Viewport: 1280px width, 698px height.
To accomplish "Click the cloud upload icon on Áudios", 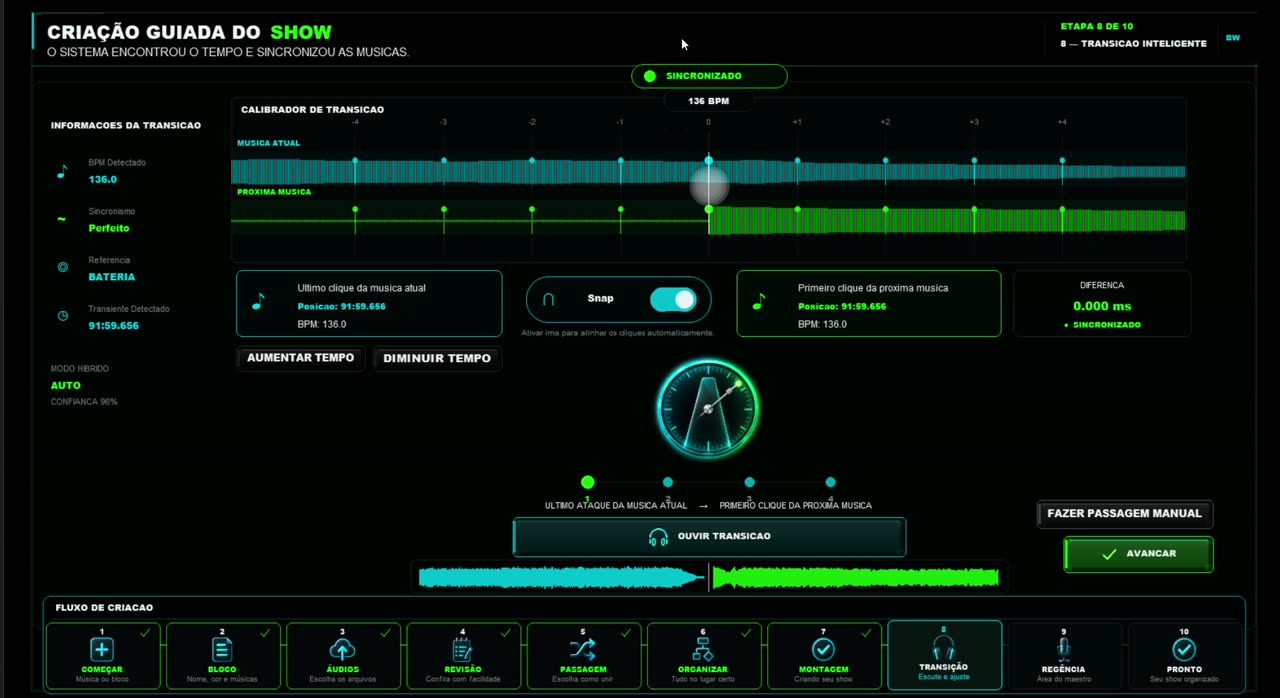I will point(342,650).
